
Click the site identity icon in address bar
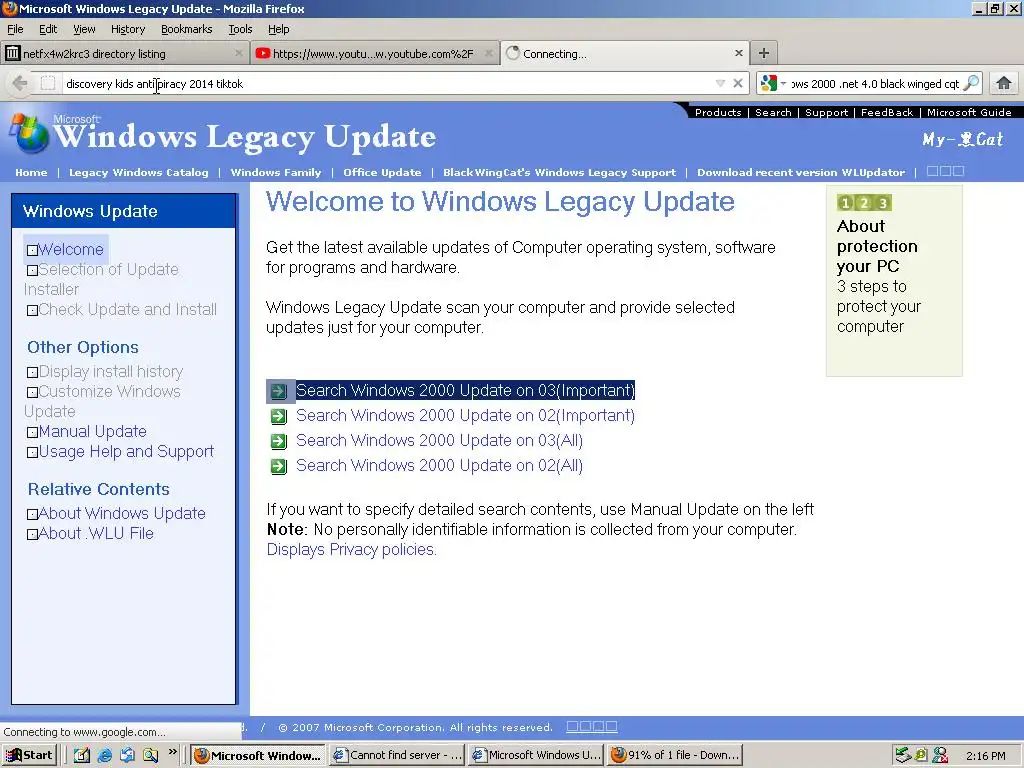tap(48, 84)
